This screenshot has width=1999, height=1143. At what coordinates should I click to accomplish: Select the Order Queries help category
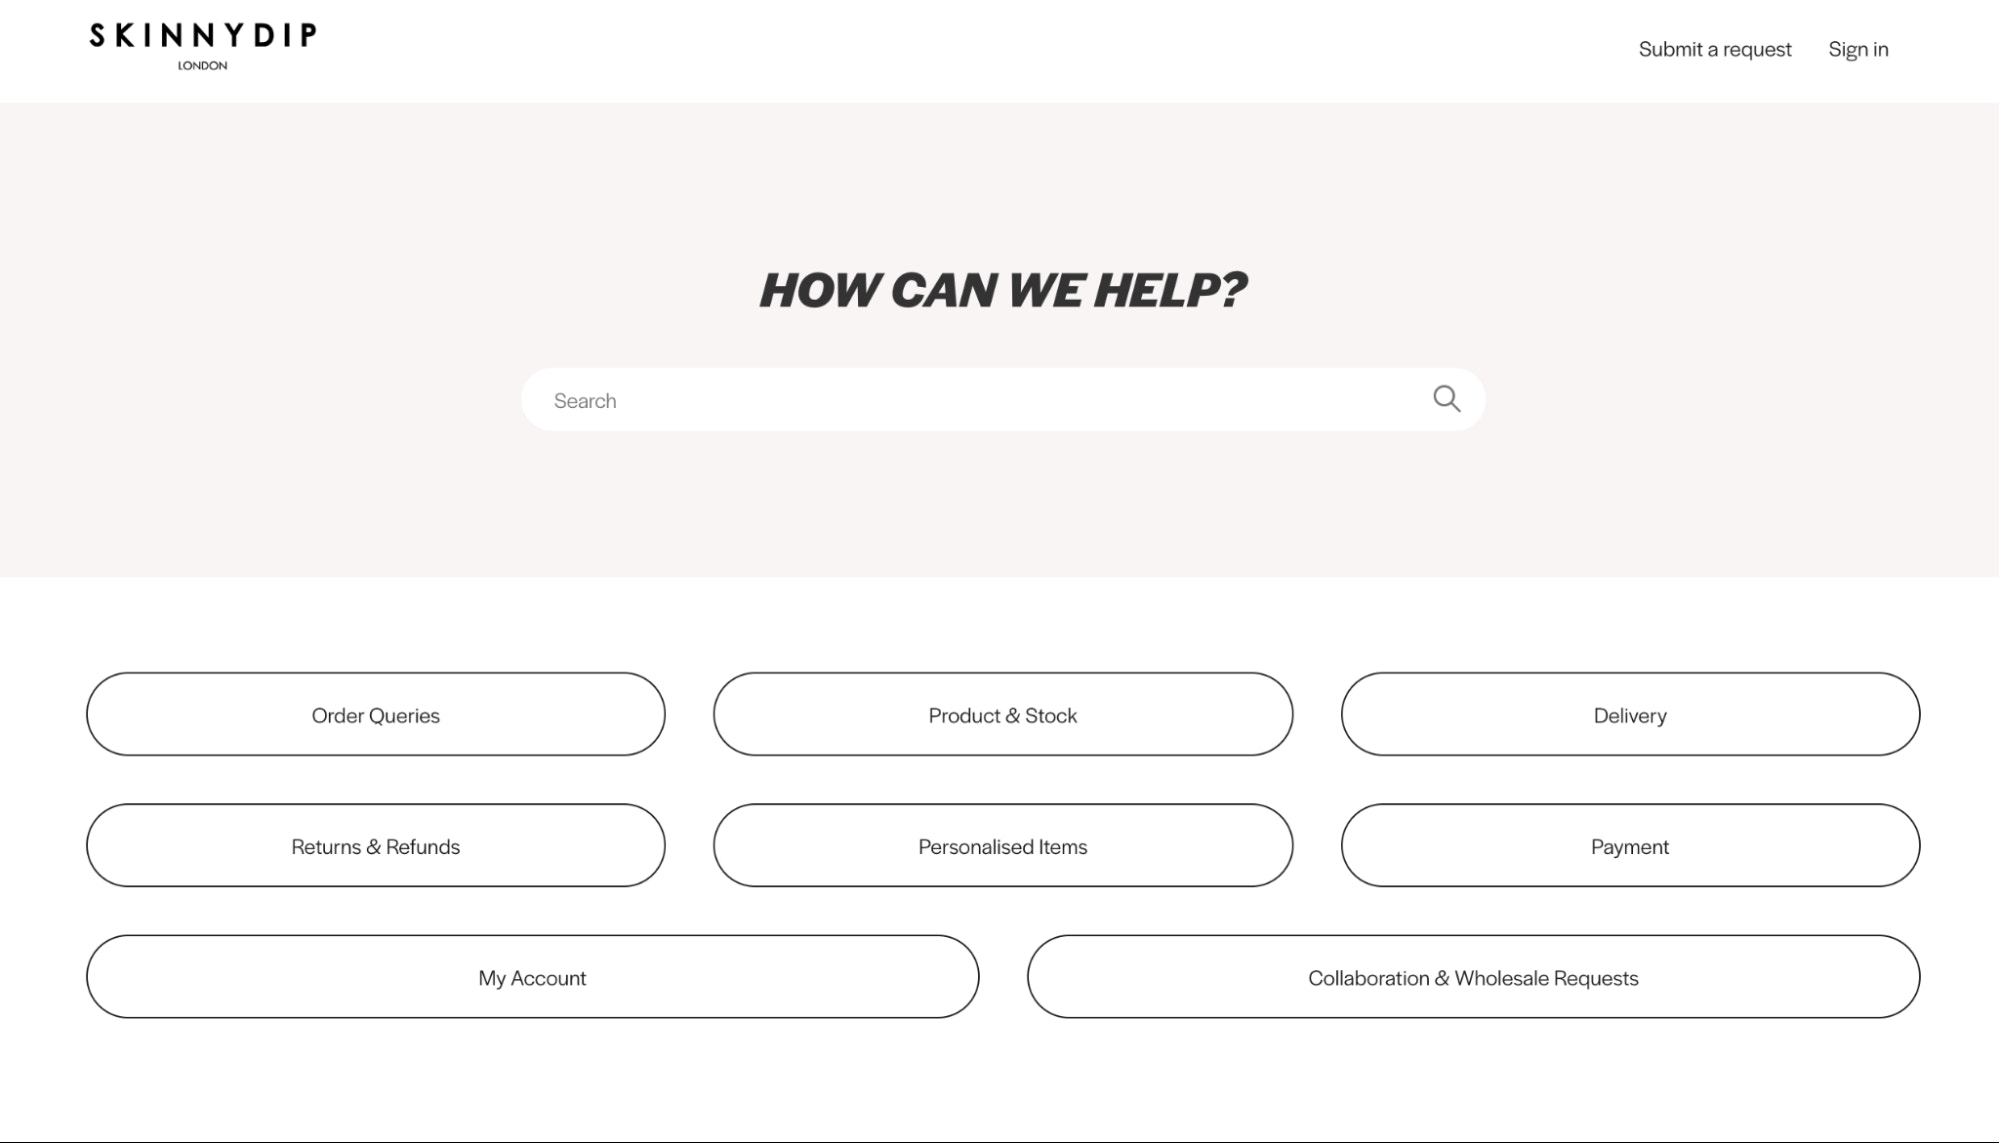[375, 714]
